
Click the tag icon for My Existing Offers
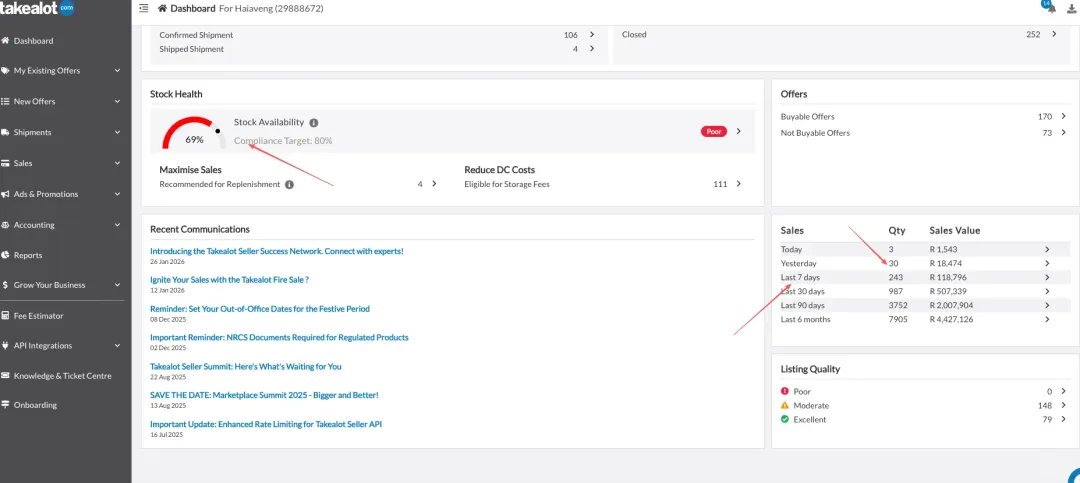6,70
